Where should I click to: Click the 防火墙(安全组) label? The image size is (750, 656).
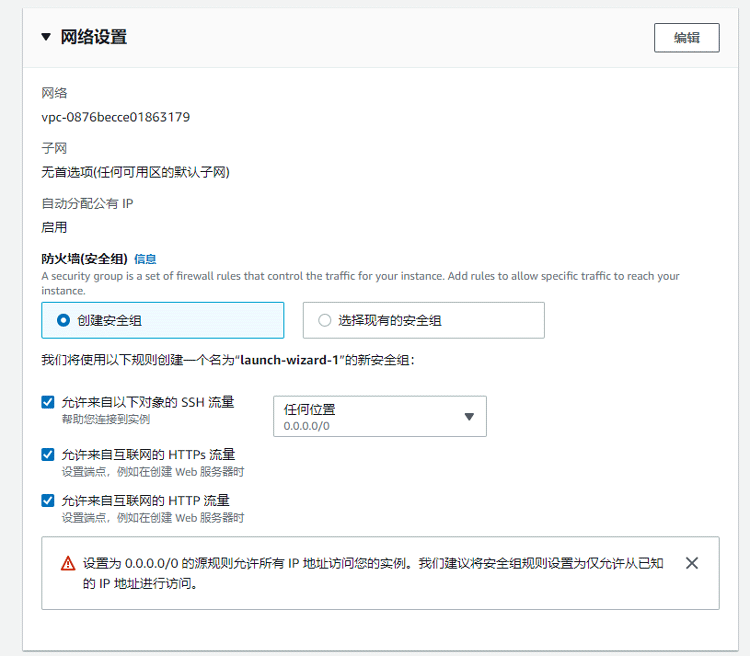click(84, 259)
